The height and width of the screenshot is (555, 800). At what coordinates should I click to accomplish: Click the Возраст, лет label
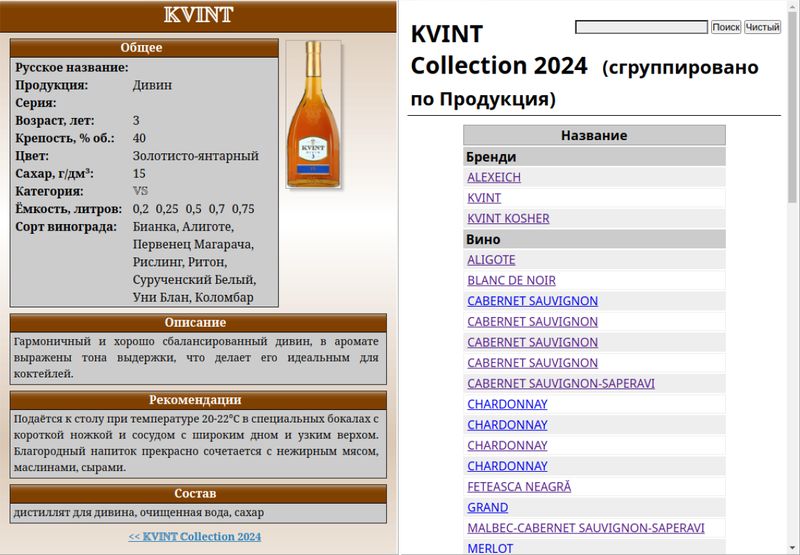coord(55,120)
